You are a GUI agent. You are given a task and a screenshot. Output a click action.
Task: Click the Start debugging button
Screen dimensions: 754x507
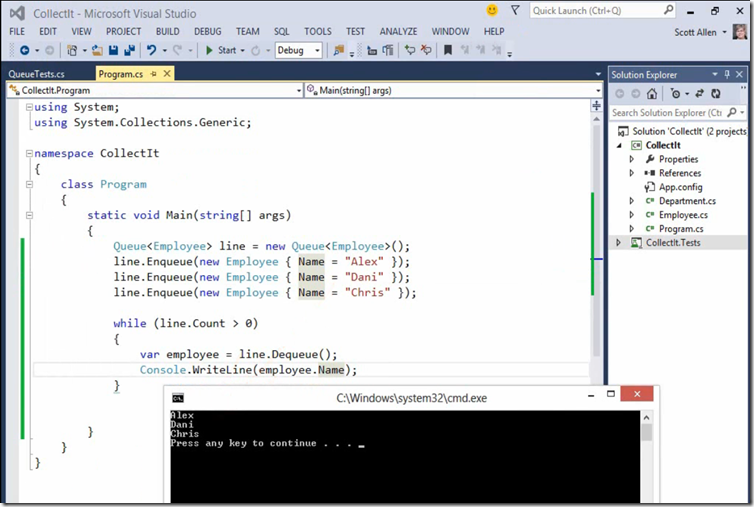[x=221, y=50]
